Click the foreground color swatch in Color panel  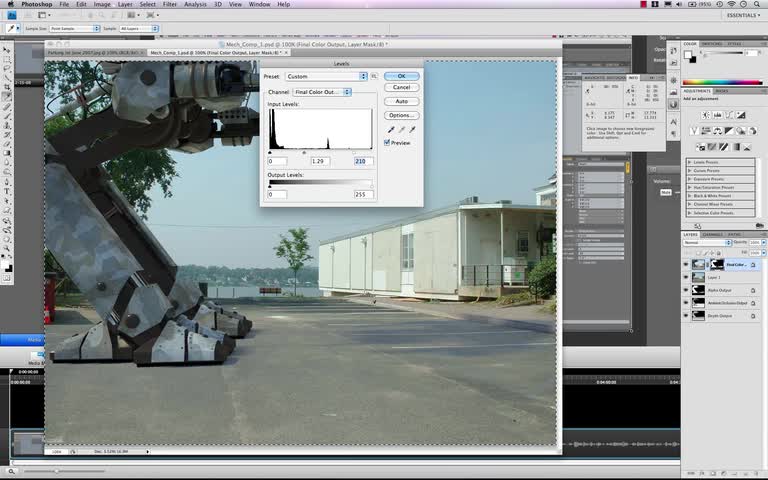tap(688, 54)
